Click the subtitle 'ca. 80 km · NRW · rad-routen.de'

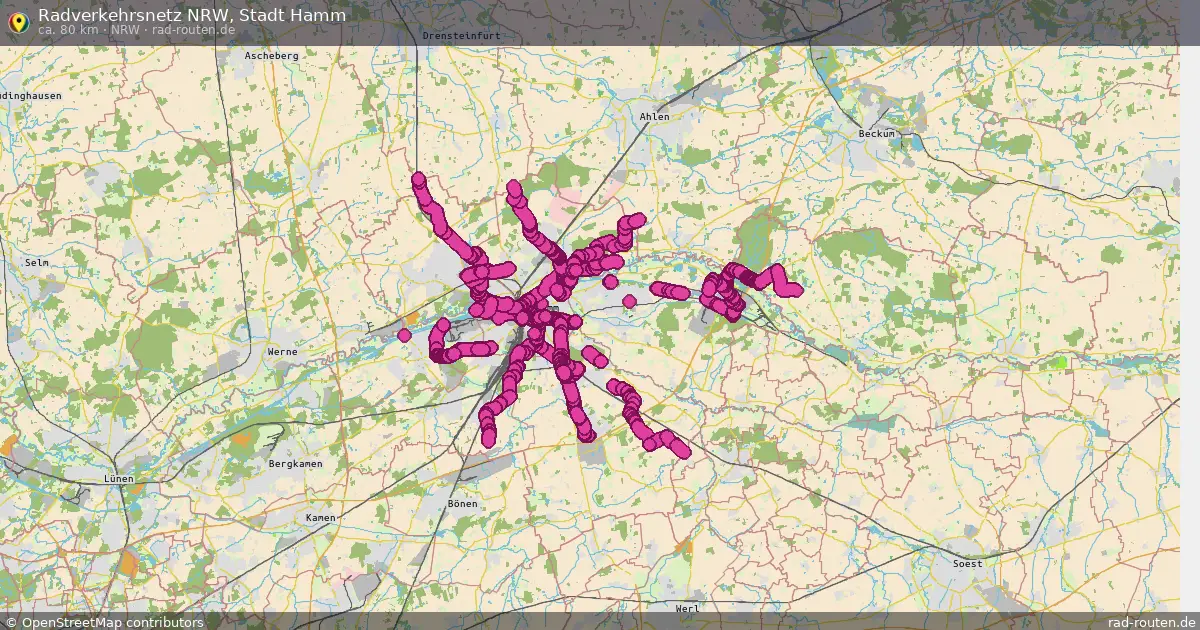pos(137,30)
